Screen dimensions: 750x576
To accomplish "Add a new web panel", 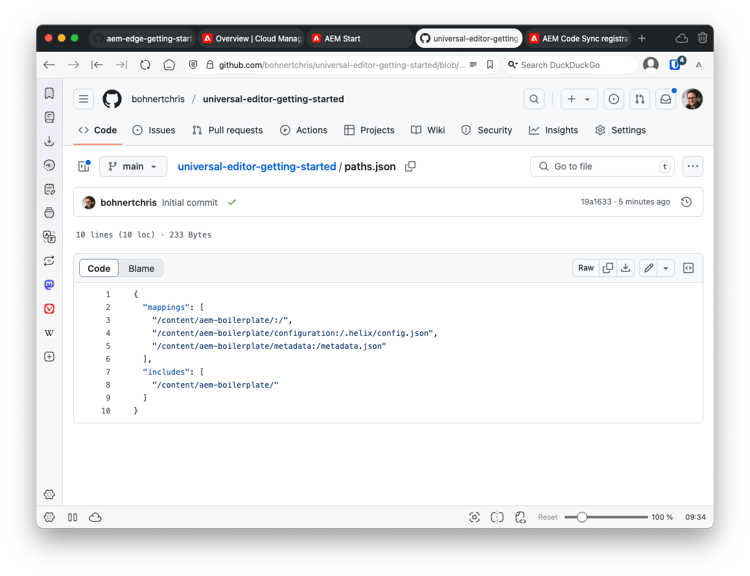I will pos(49,356).
